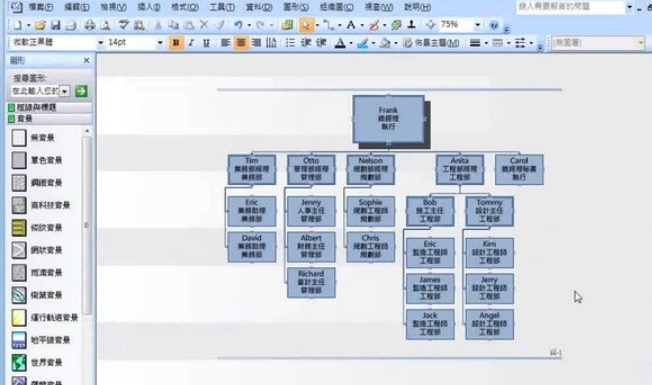Toggle Italic formatting

point(191,42)
